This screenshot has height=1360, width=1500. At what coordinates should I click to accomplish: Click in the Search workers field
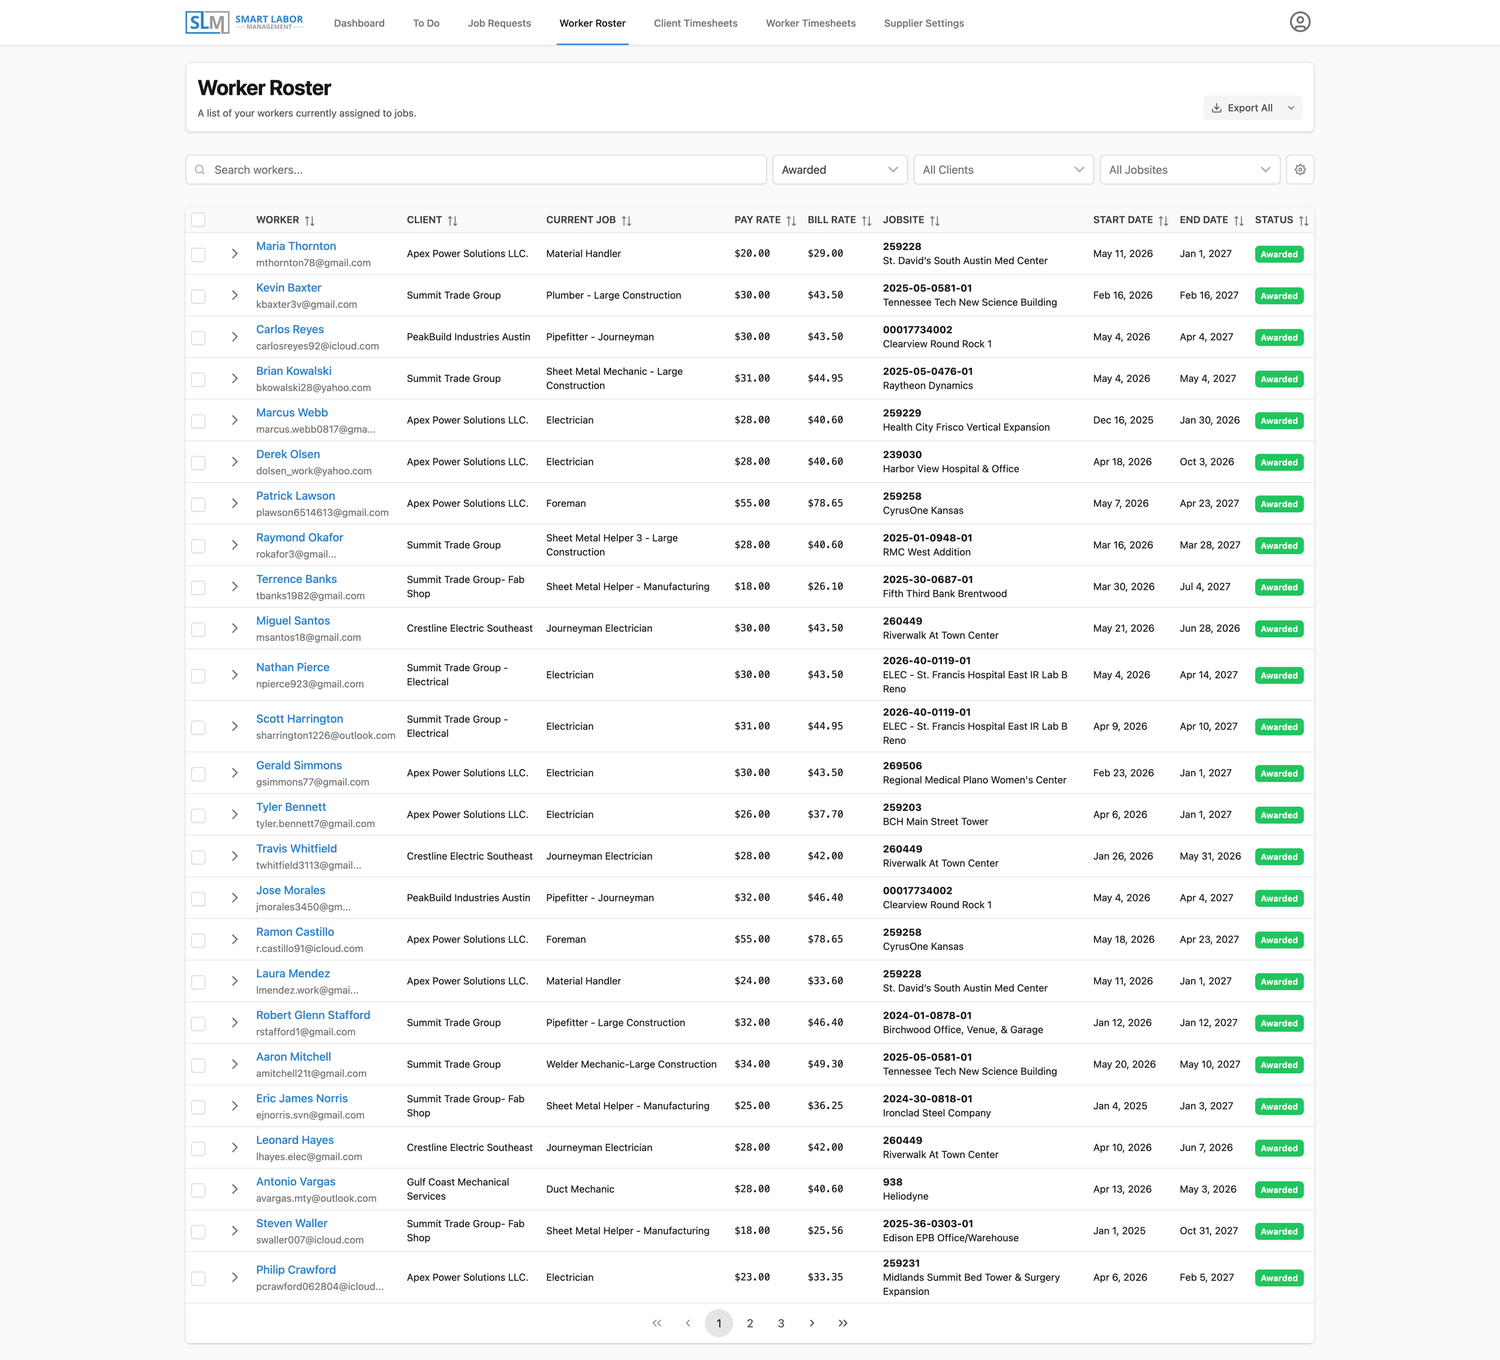pyautogui.click(x=476, y=170)
